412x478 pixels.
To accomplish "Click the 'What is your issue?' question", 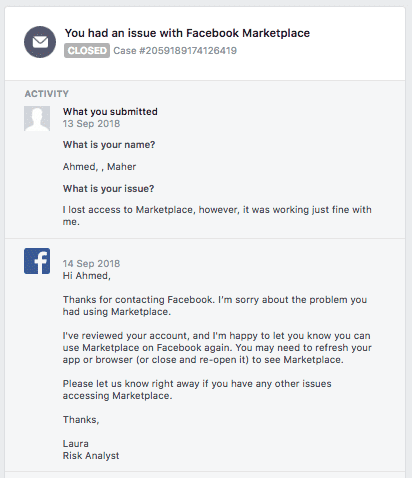I will [109, 189].
